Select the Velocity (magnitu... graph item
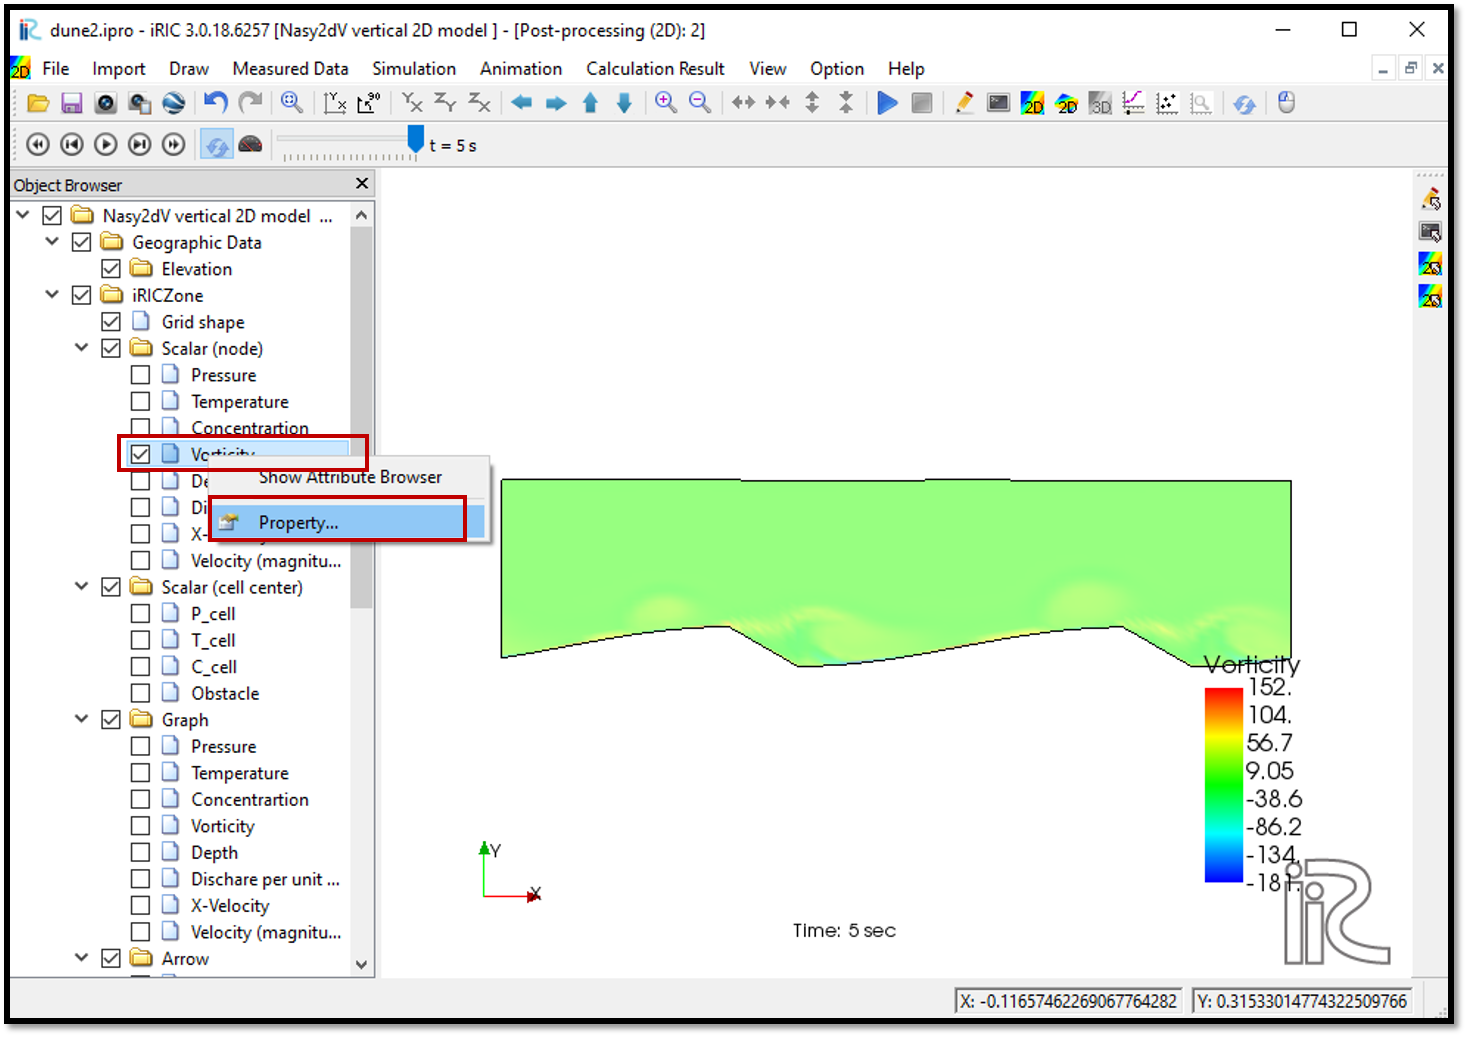 [x=266, y=932]
